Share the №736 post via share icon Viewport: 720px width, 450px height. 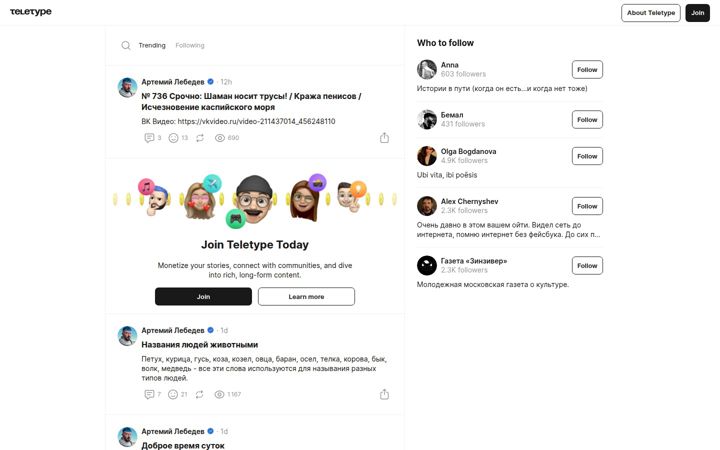coord(384,138)
